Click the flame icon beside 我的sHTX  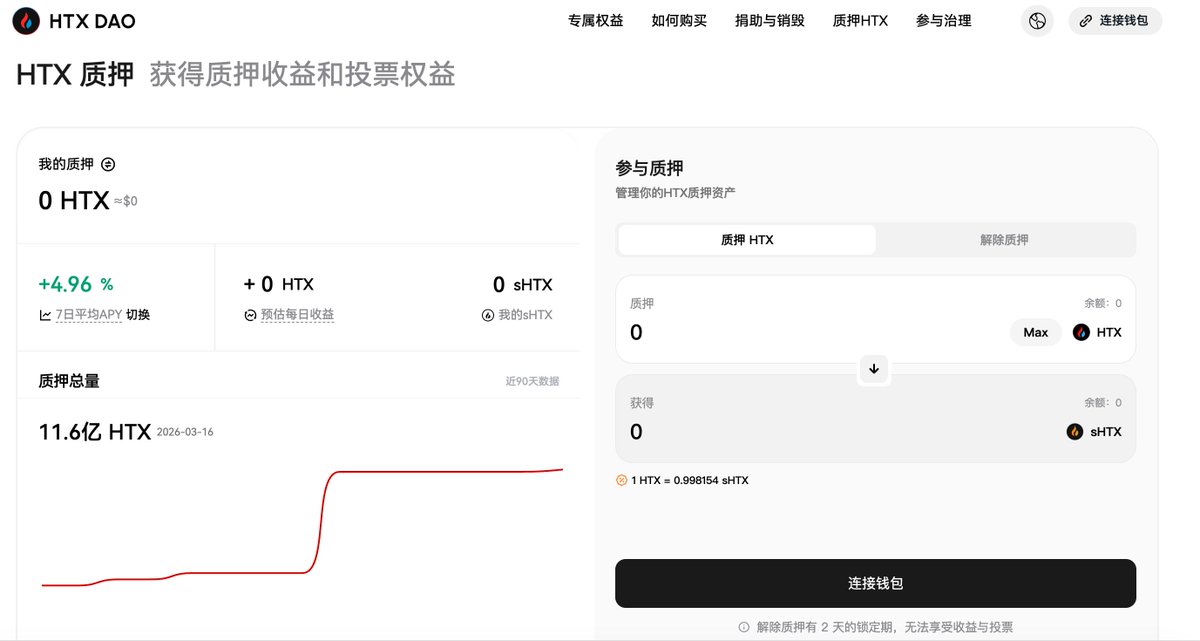(x=488, y=315)
